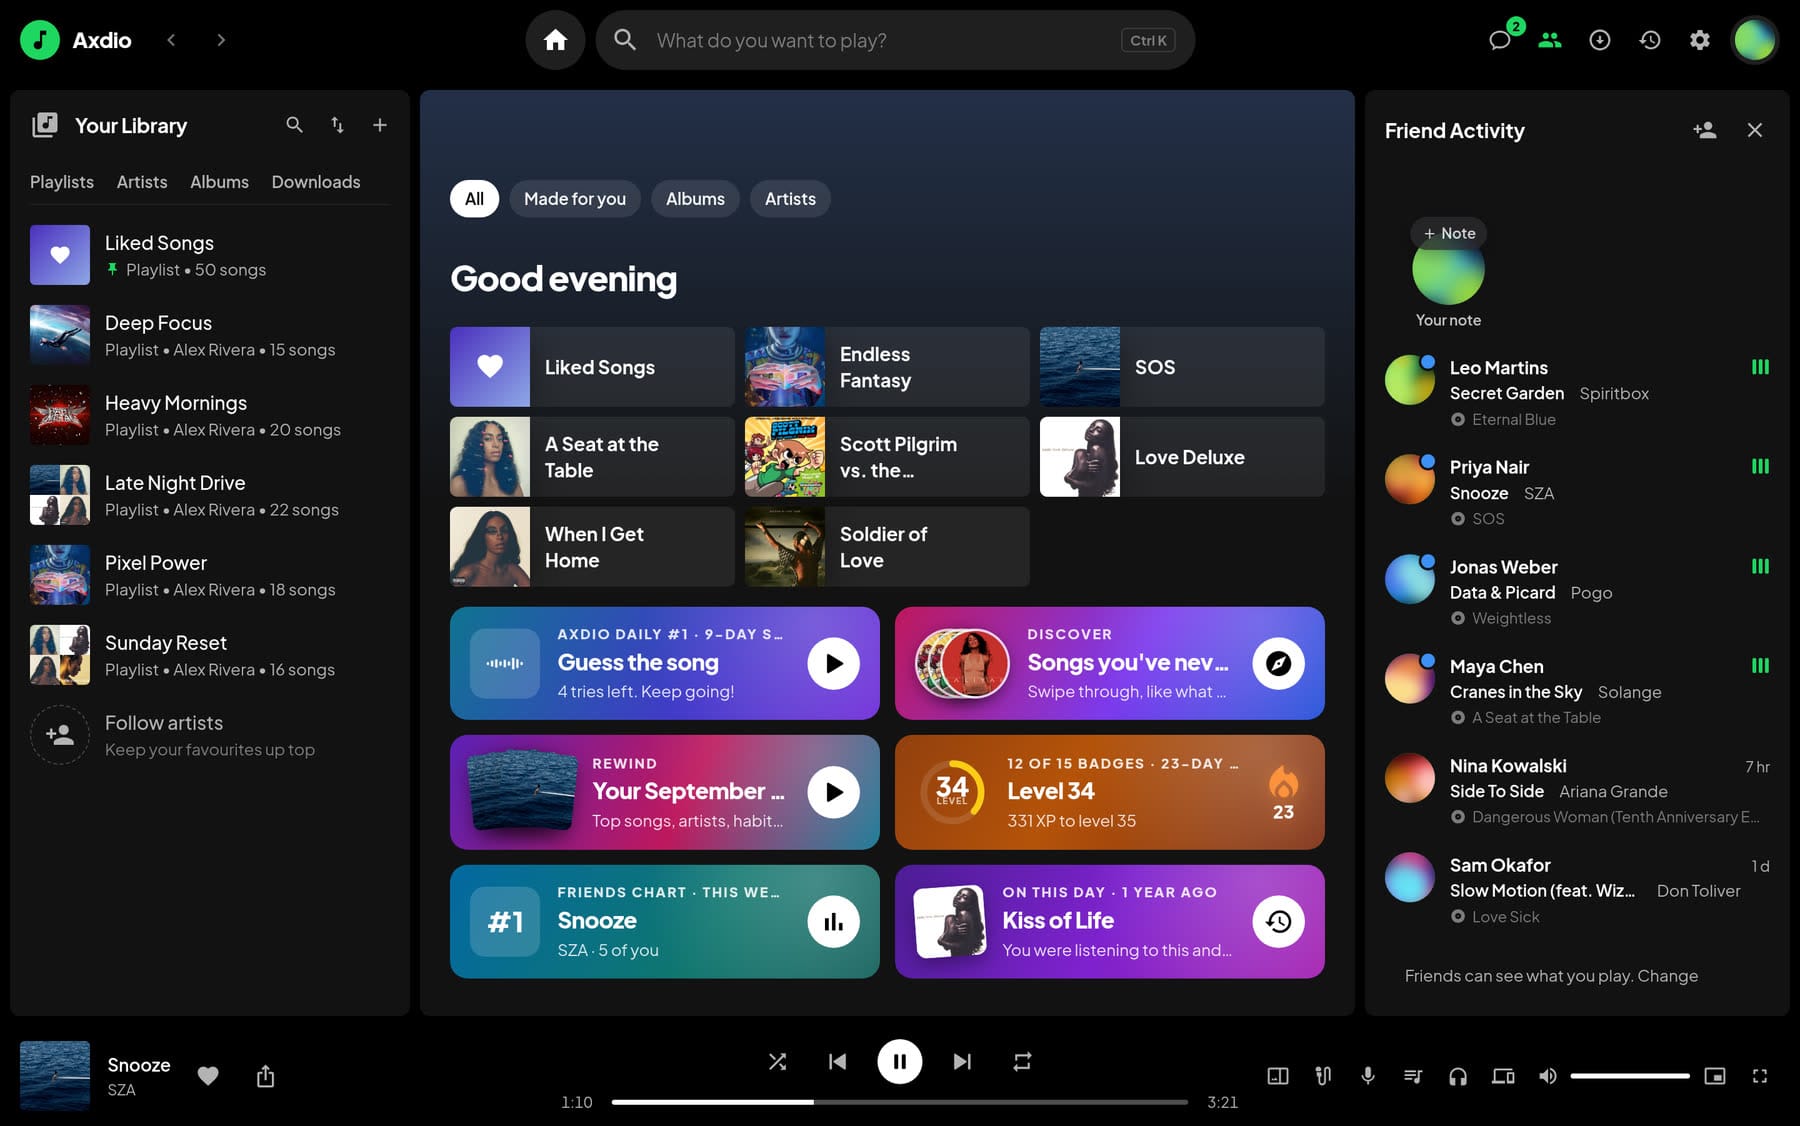The image size is (1800, 1126).
Task: Click the library sort arrows icon
Action: pos(337,125)
